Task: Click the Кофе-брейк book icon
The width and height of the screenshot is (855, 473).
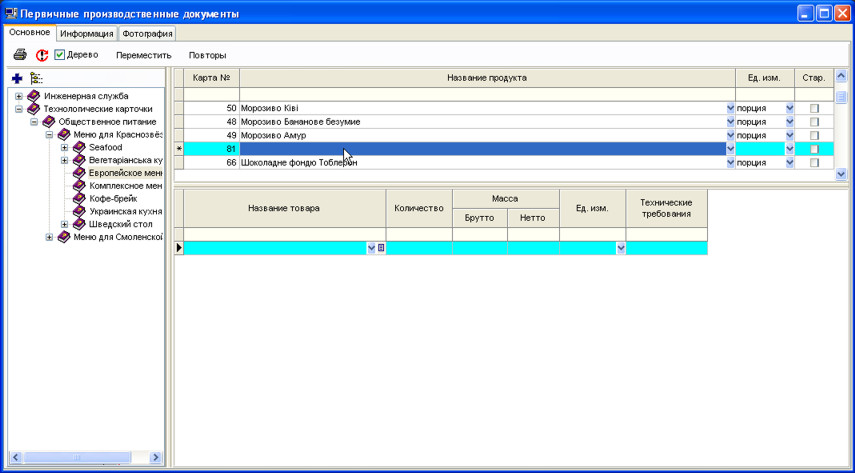Action: click(x=79, y=199)
